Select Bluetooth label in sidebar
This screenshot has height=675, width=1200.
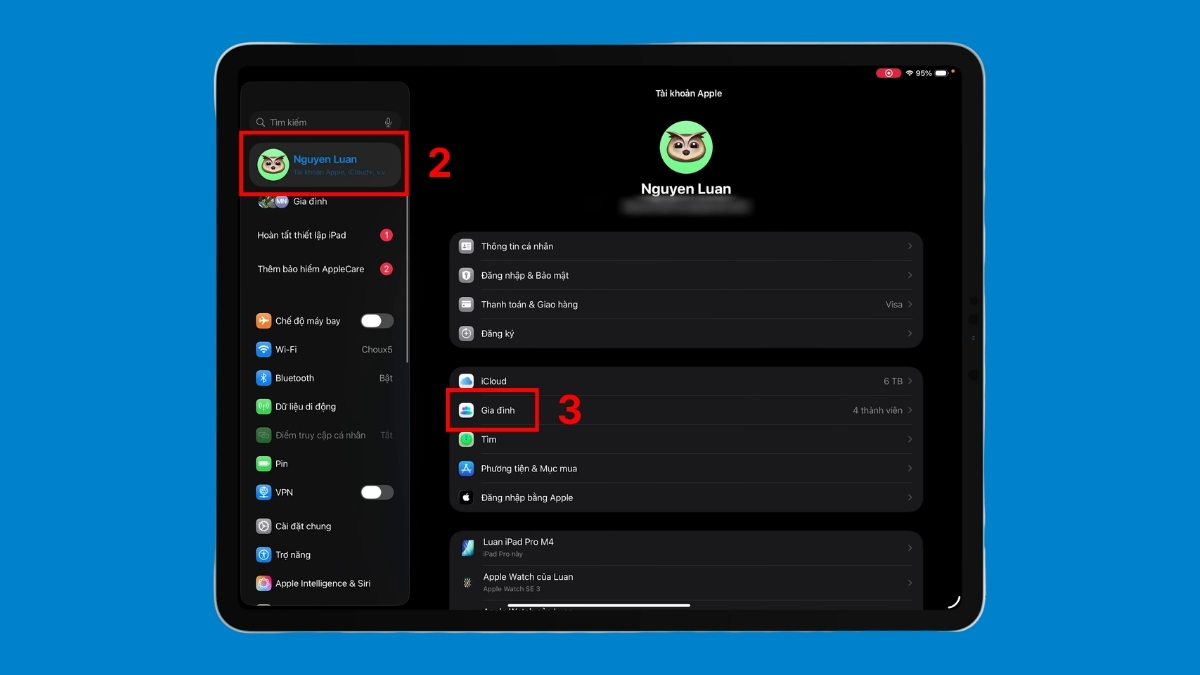tap(295, 378)
